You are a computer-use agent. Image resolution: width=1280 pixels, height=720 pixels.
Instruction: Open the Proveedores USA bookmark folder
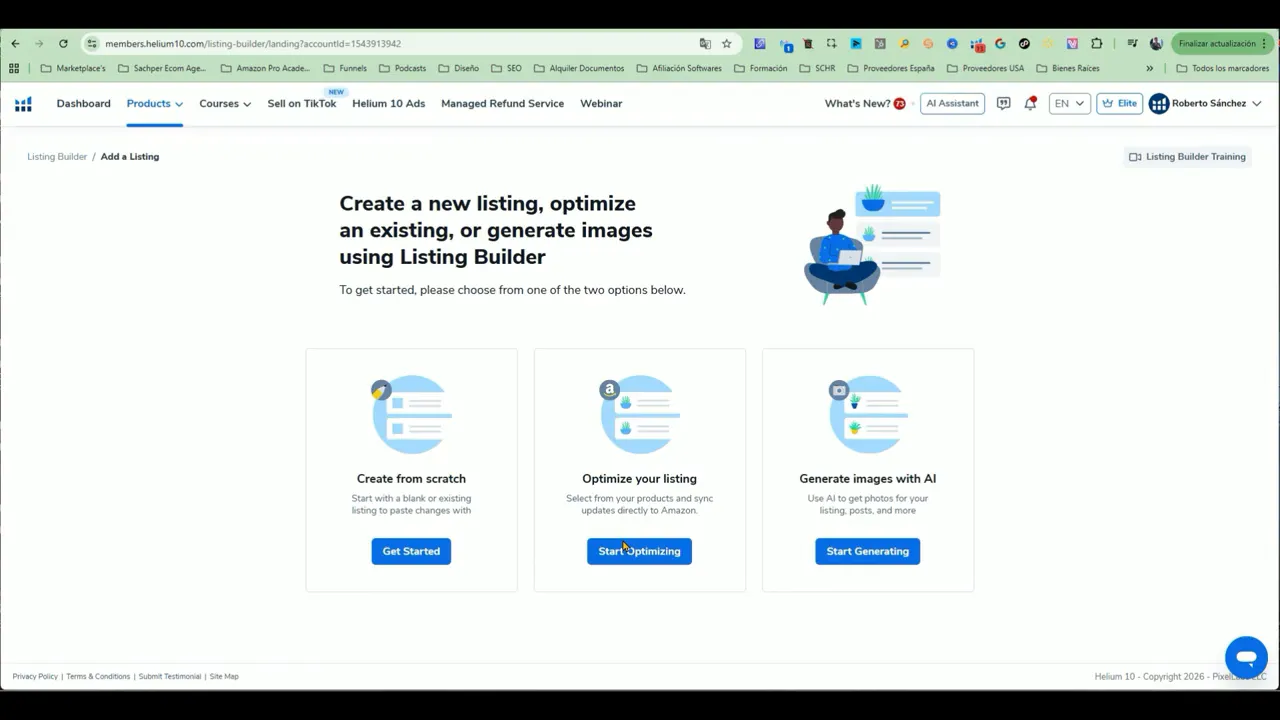pos(986,69)
